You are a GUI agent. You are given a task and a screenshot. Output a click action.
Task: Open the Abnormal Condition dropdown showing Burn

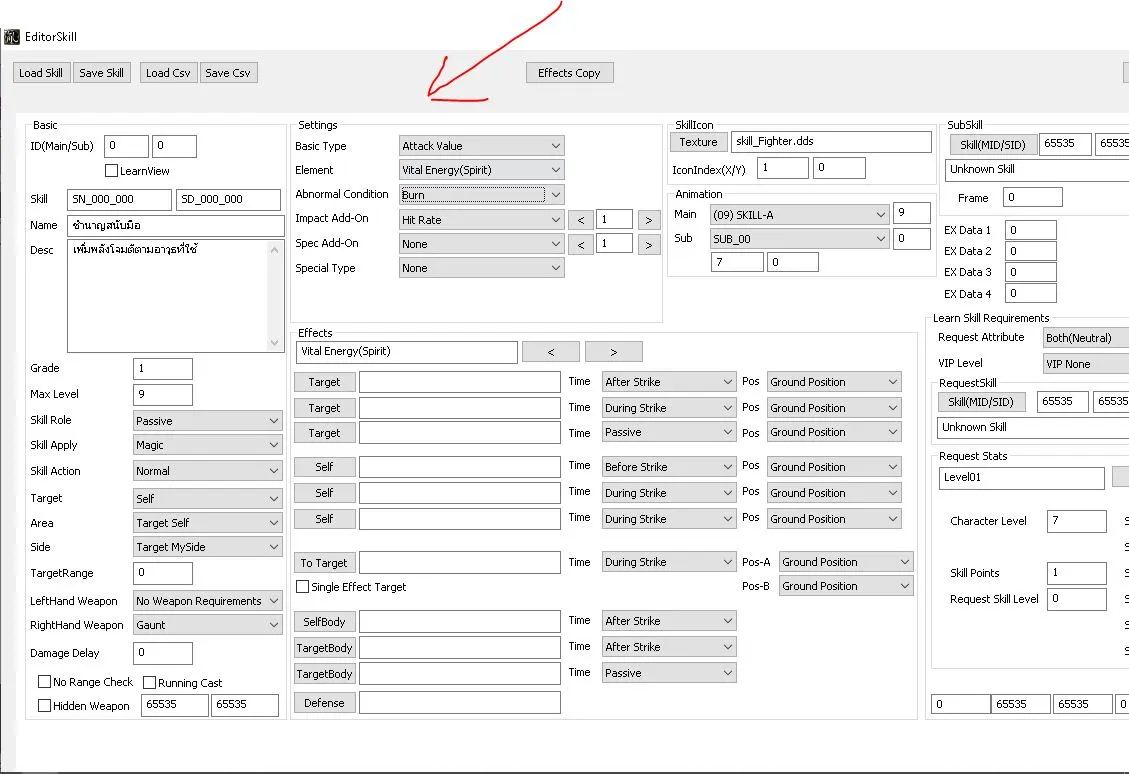[482, 194]
